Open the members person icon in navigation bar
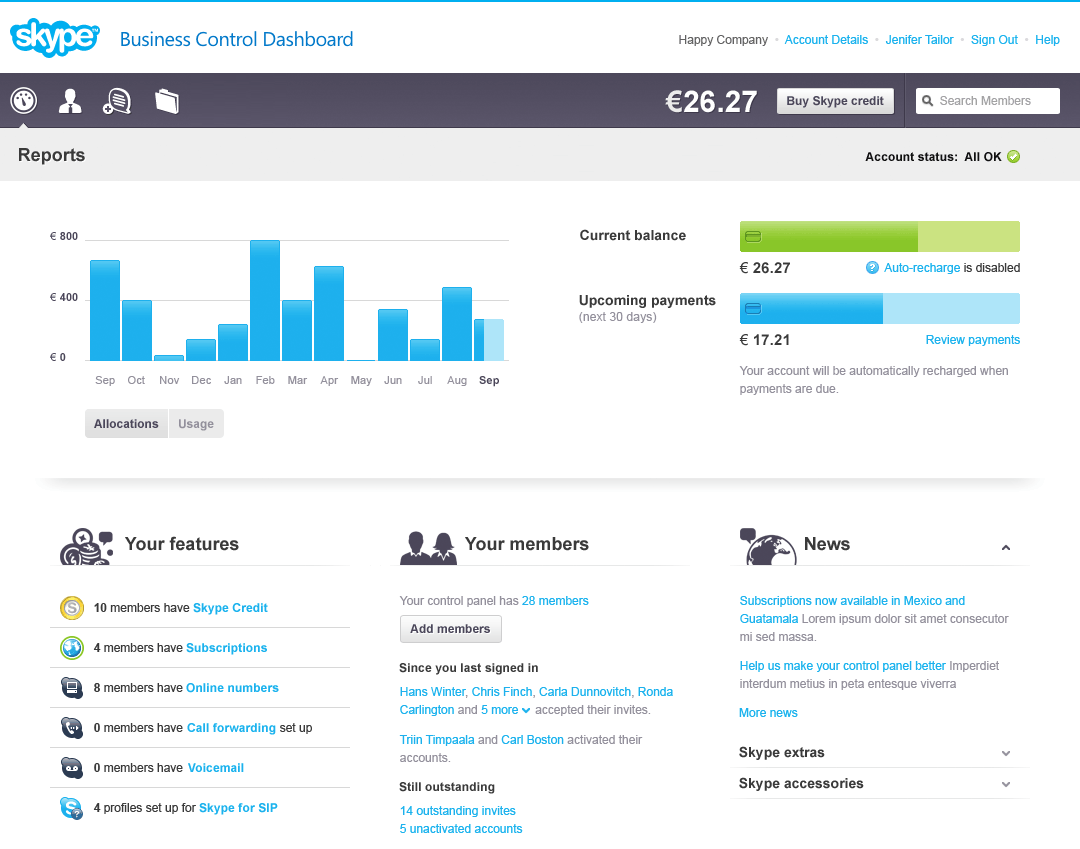This screenshot has height=849, width=1080. 70,100
